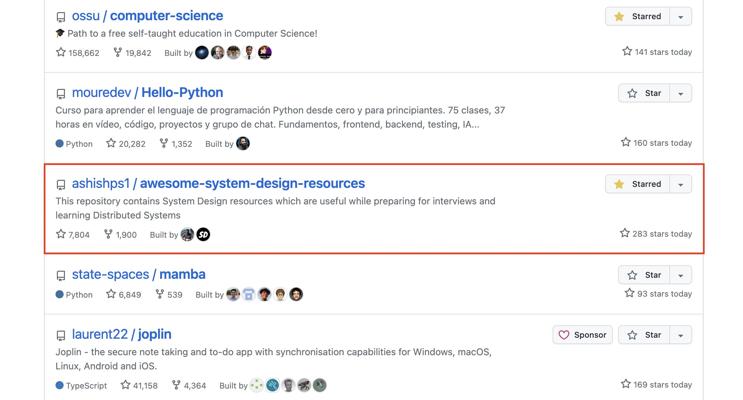
Task: Click the '93 stars today' text
Action: click(x=658, y=293)
